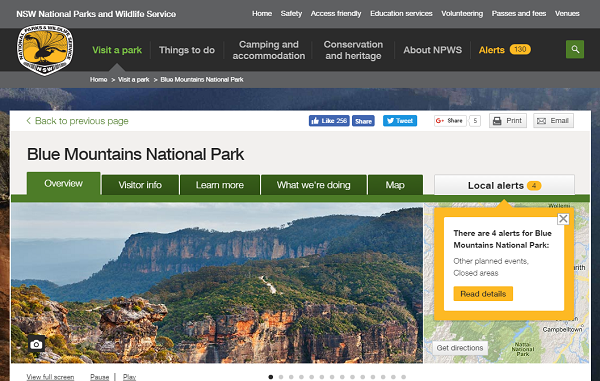
Task: Click Home in the breadcrumb
Action: tap(98, 80)
